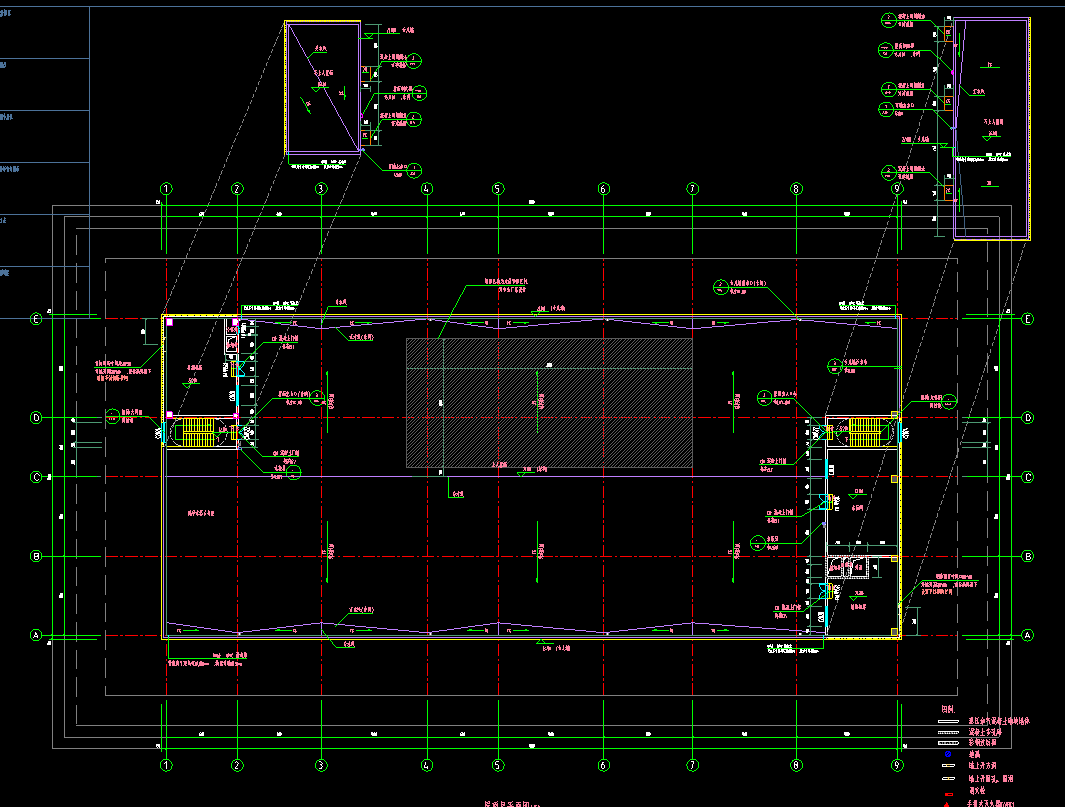Image resolution: width=1065 pixels, height=807 pixels.
Task: Select the hatched rectangle in plan center
Action: tap(549, 402)
